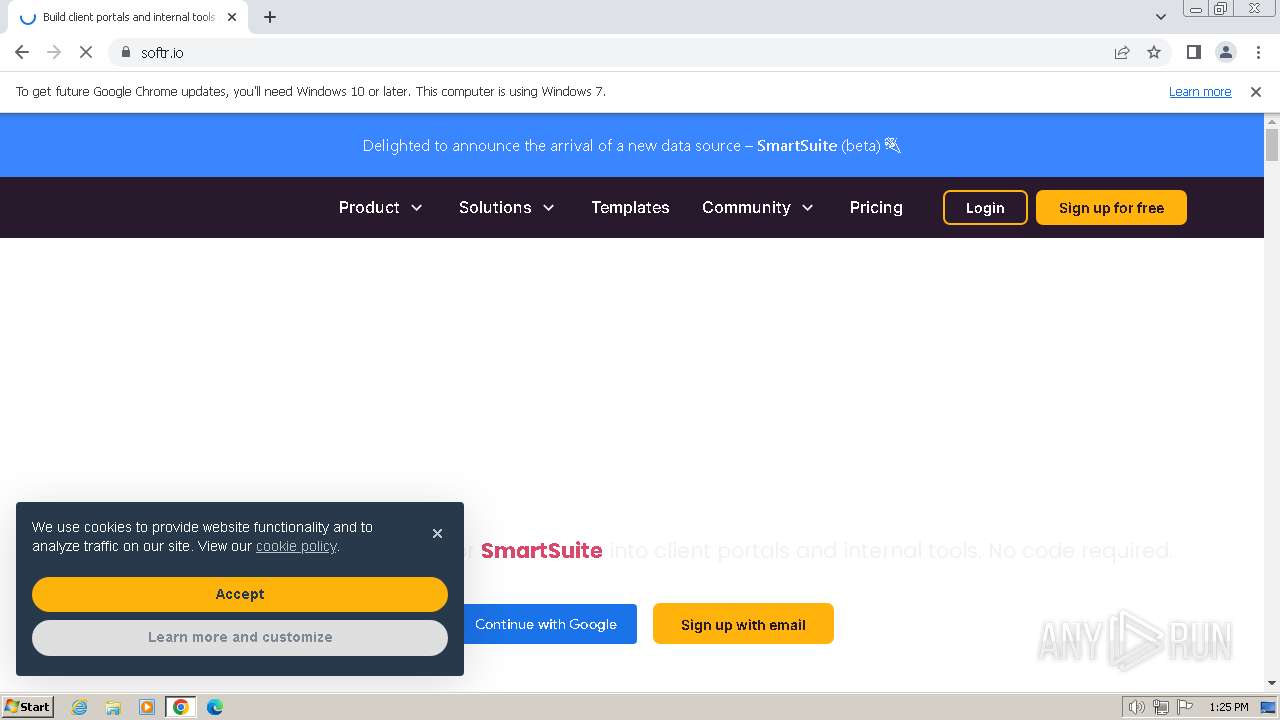
Task: Open the network icon in the system tray
Action: pyautogui.click(x=1161, y=707)
